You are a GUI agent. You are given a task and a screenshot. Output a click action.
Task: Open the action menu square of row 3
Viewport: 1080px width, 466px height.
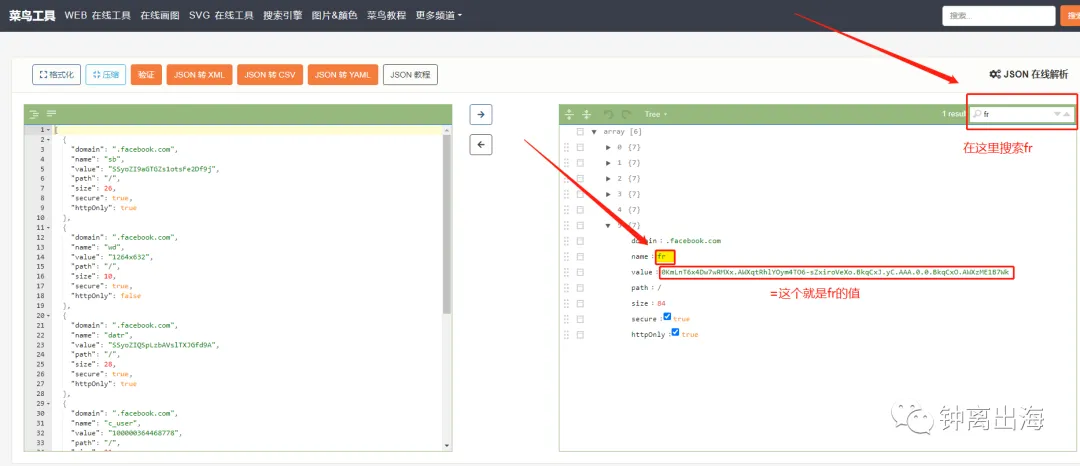580,194
